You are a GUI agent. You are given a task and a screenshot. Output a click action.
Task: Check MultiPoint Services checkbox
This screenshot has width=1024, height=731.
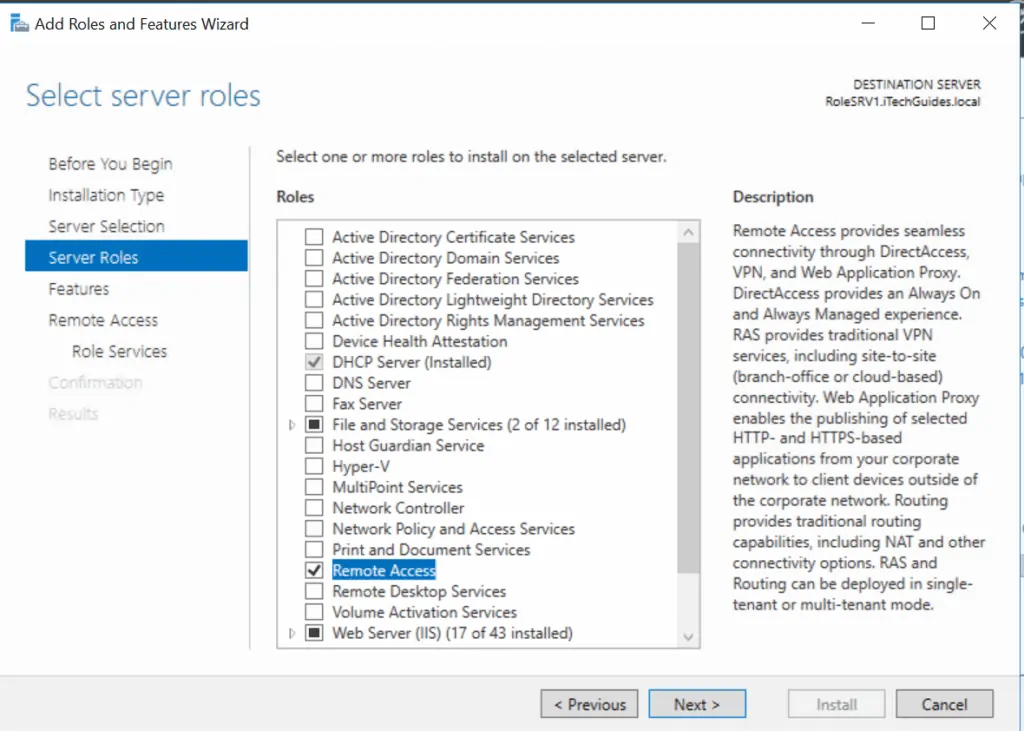314,487
